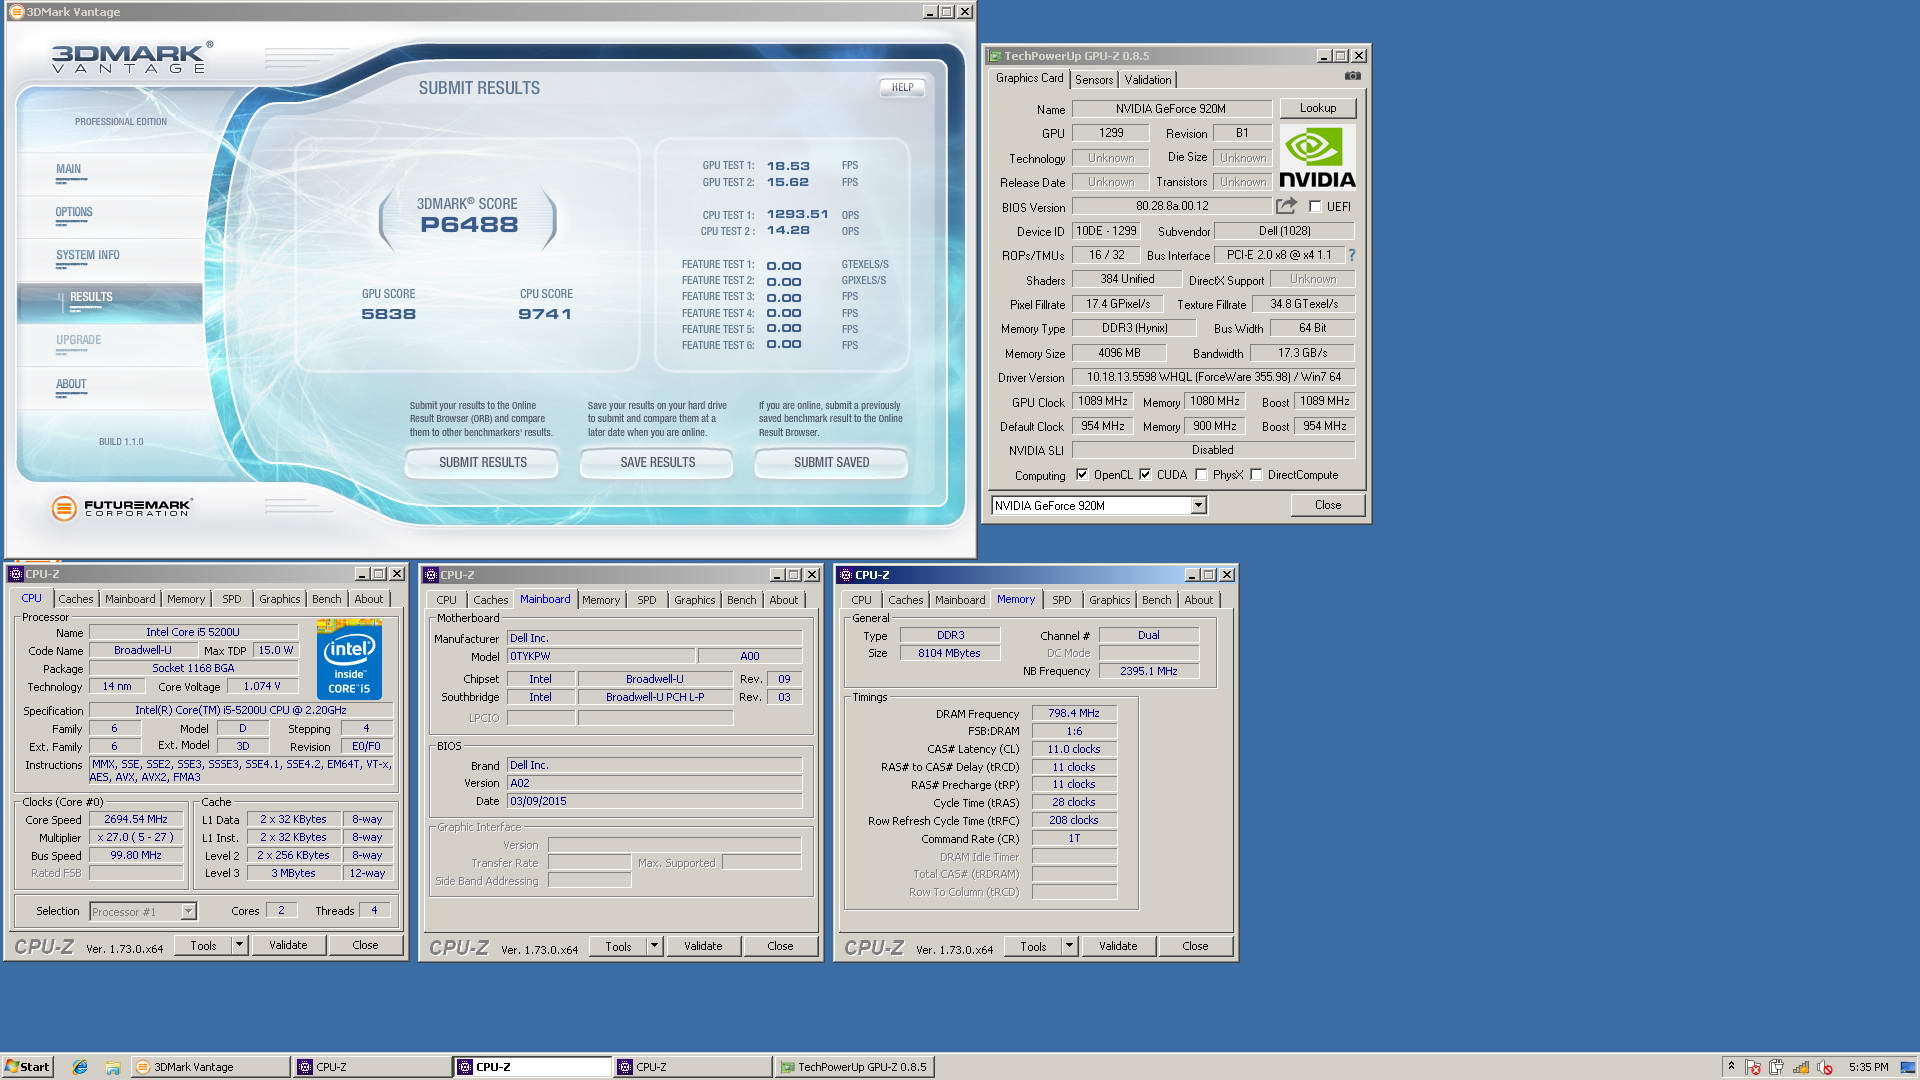Open the GPU selection dropdown NVIDIA GeForce 920M
Viewport: 1920px width, 1080px height.
pos(1197,506)
